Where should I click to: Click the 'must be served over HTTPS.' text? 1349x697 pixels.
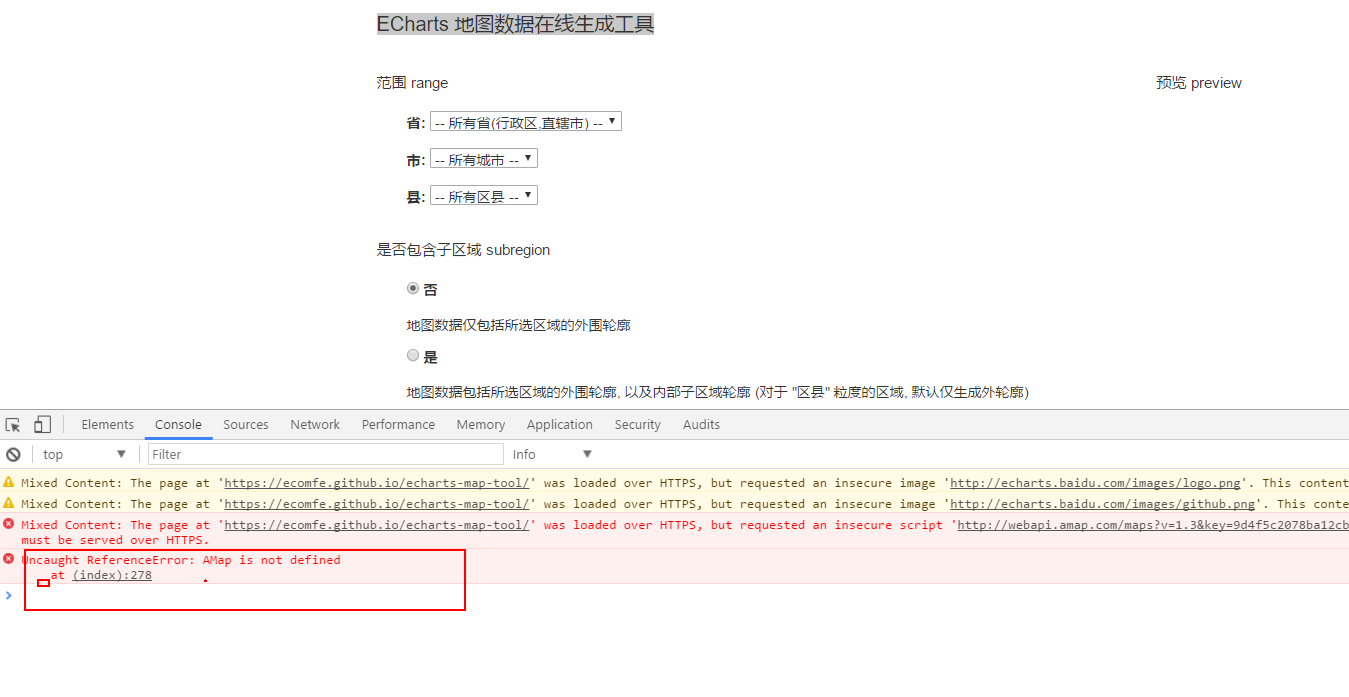pyautogui.click(x=115, y=540)
